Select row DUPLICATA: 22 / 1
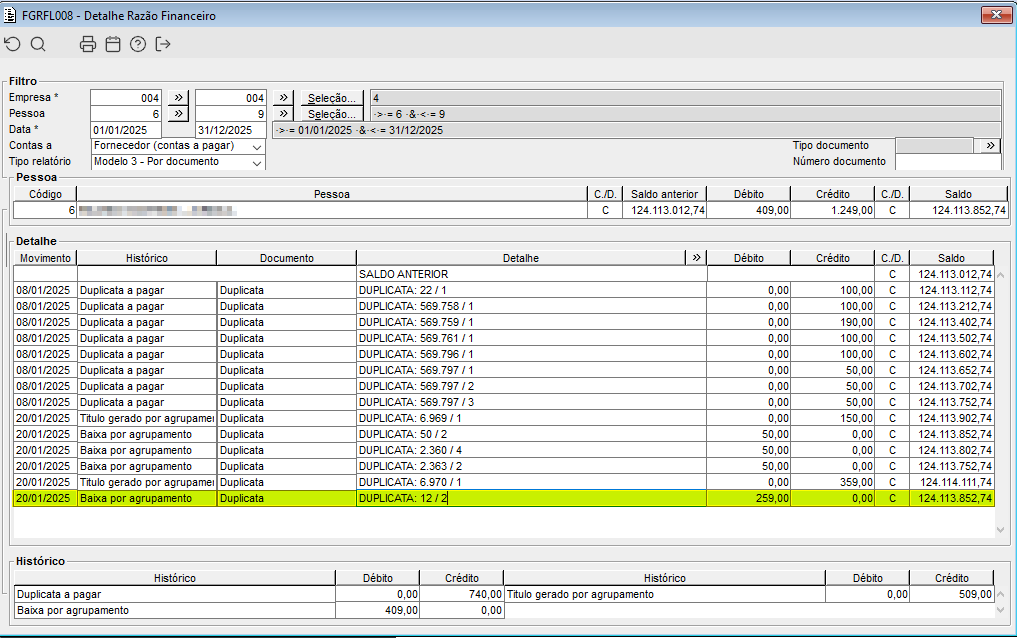Screen dimensions: 1017x638 (x=503, y=290)
